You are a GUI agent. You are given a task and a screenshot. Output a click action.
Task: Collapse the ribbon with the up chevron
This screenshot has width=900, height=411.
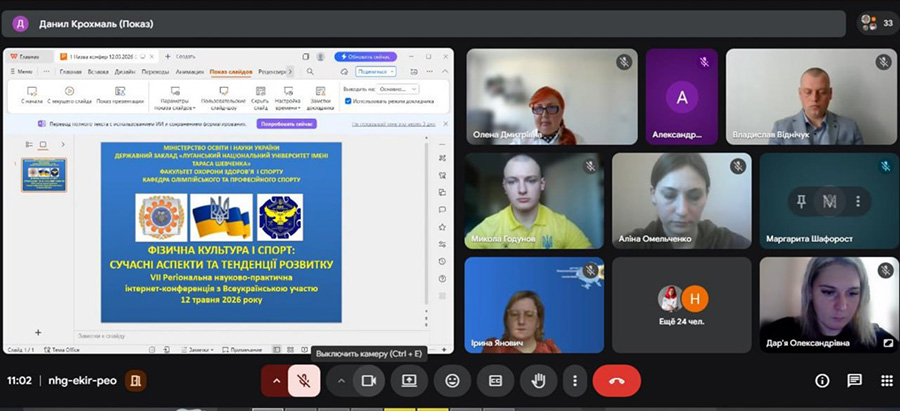tap(445, 72)
